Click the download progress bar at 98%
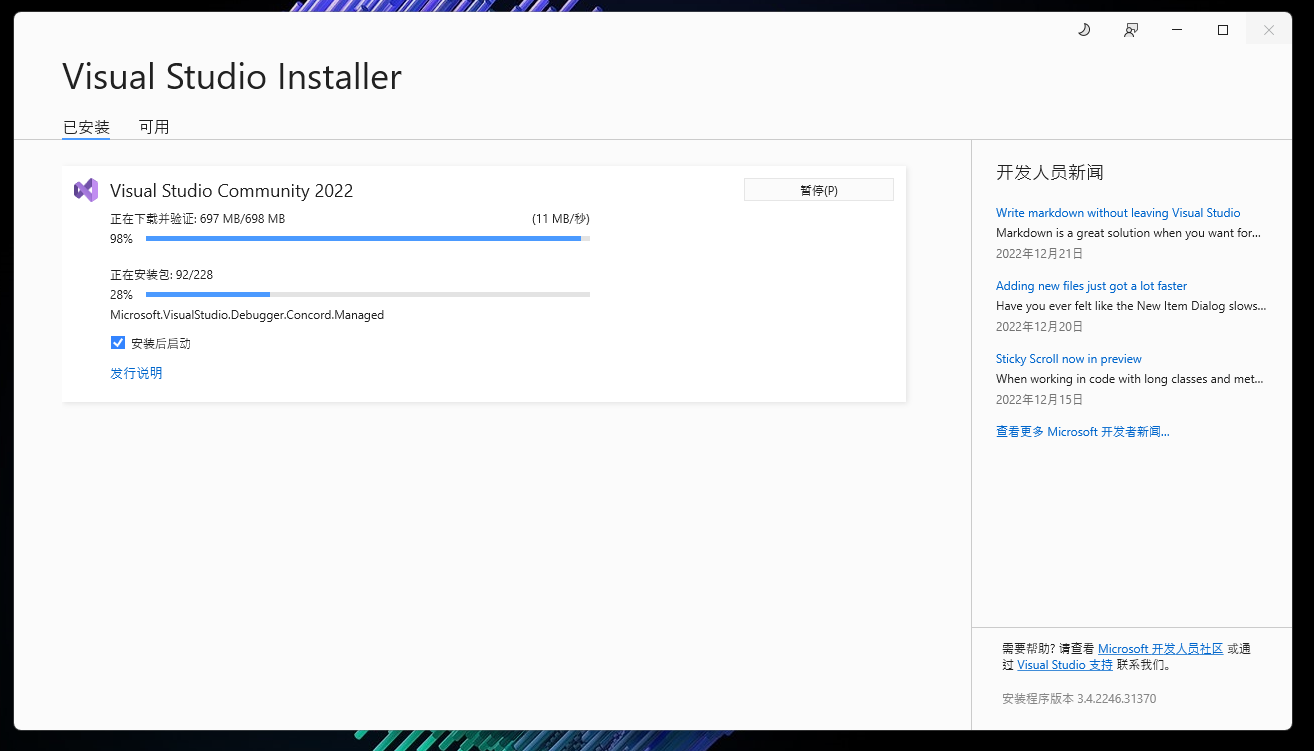 (x=368, y=239)
